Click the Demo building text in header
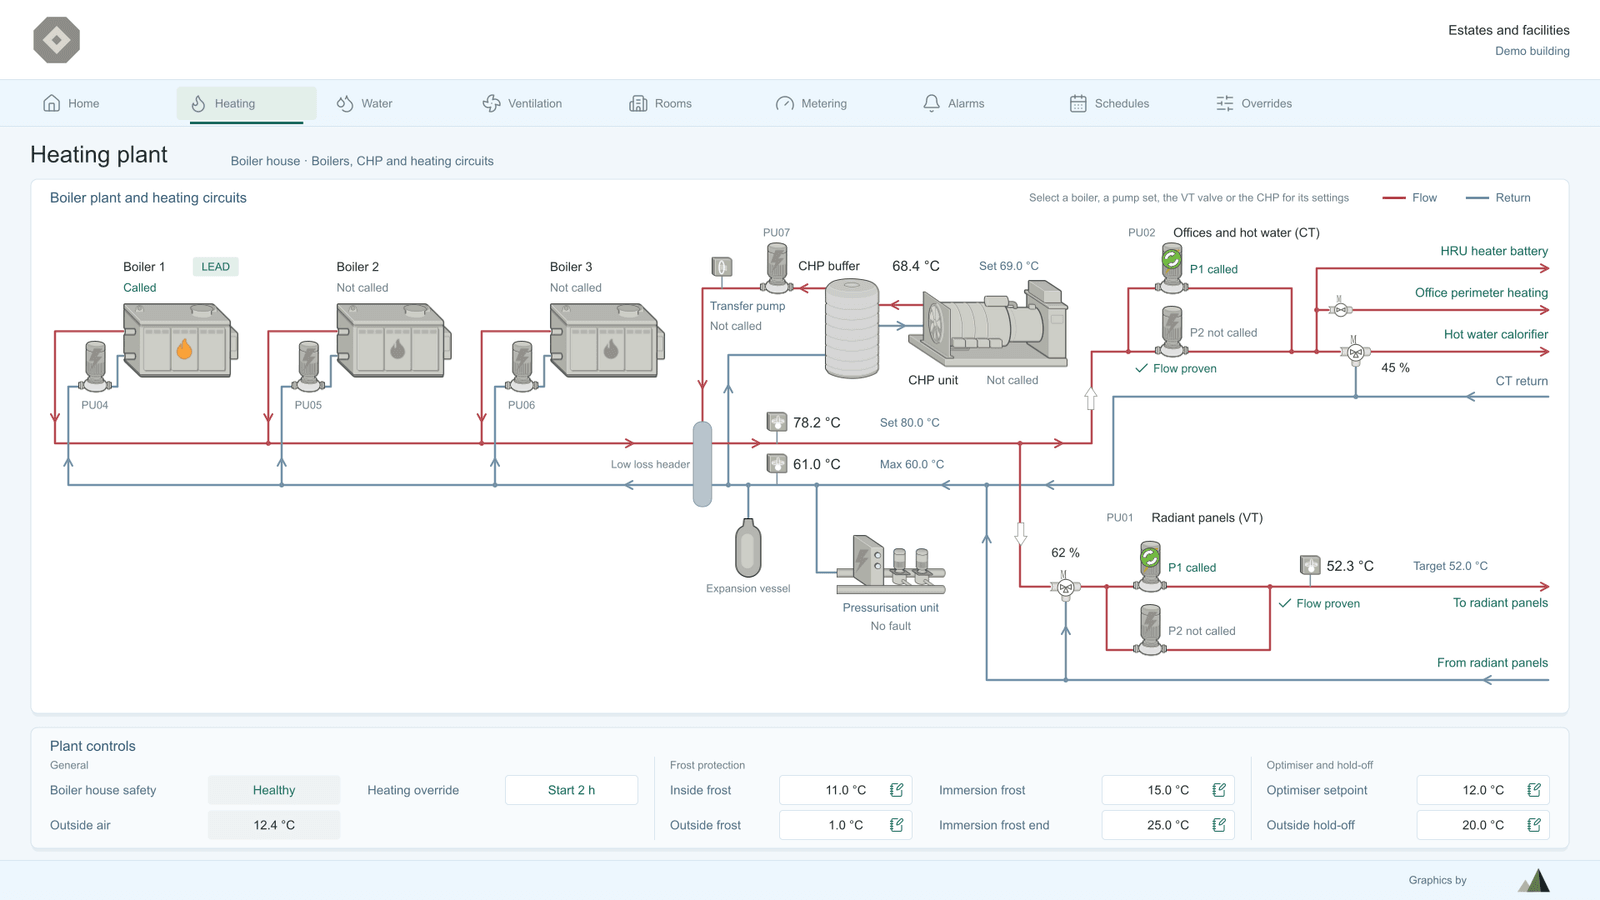The width and height of the screenshot is (1600, 900). point(1532,51)
